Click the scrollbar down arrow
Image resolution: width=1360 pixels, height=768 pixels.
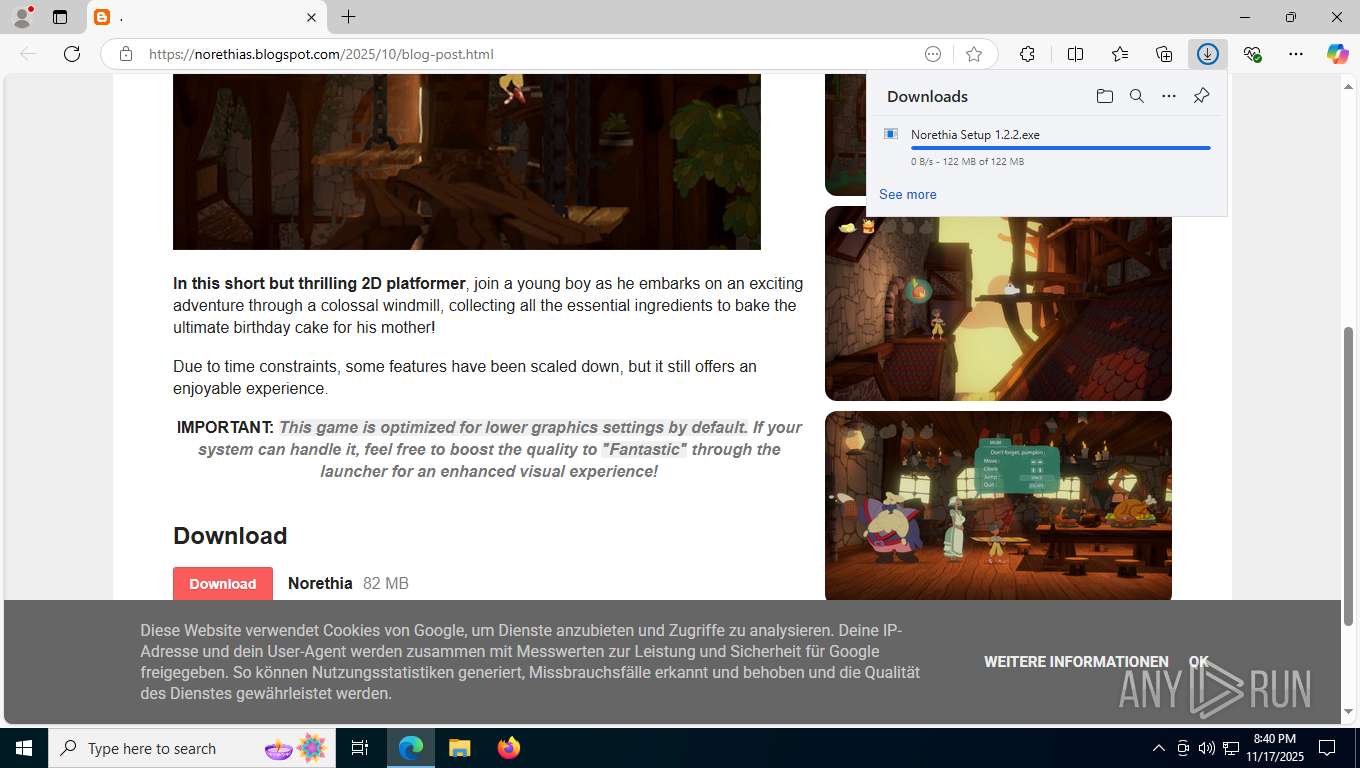tap(1348, 712)
